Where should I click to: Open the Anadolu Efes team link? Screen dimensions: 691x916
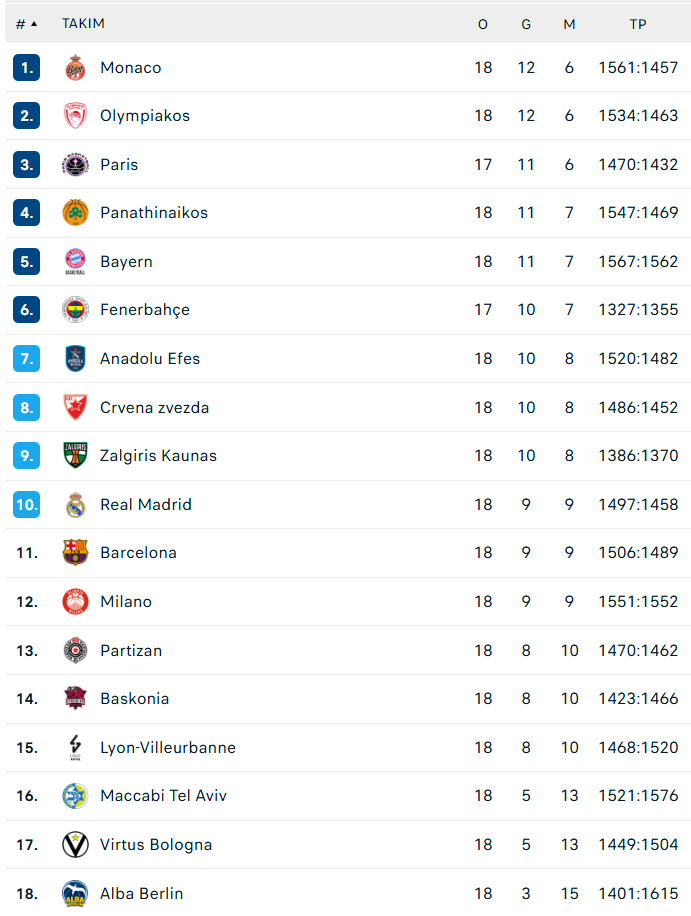pyautogui.click(x=150, y=359)
